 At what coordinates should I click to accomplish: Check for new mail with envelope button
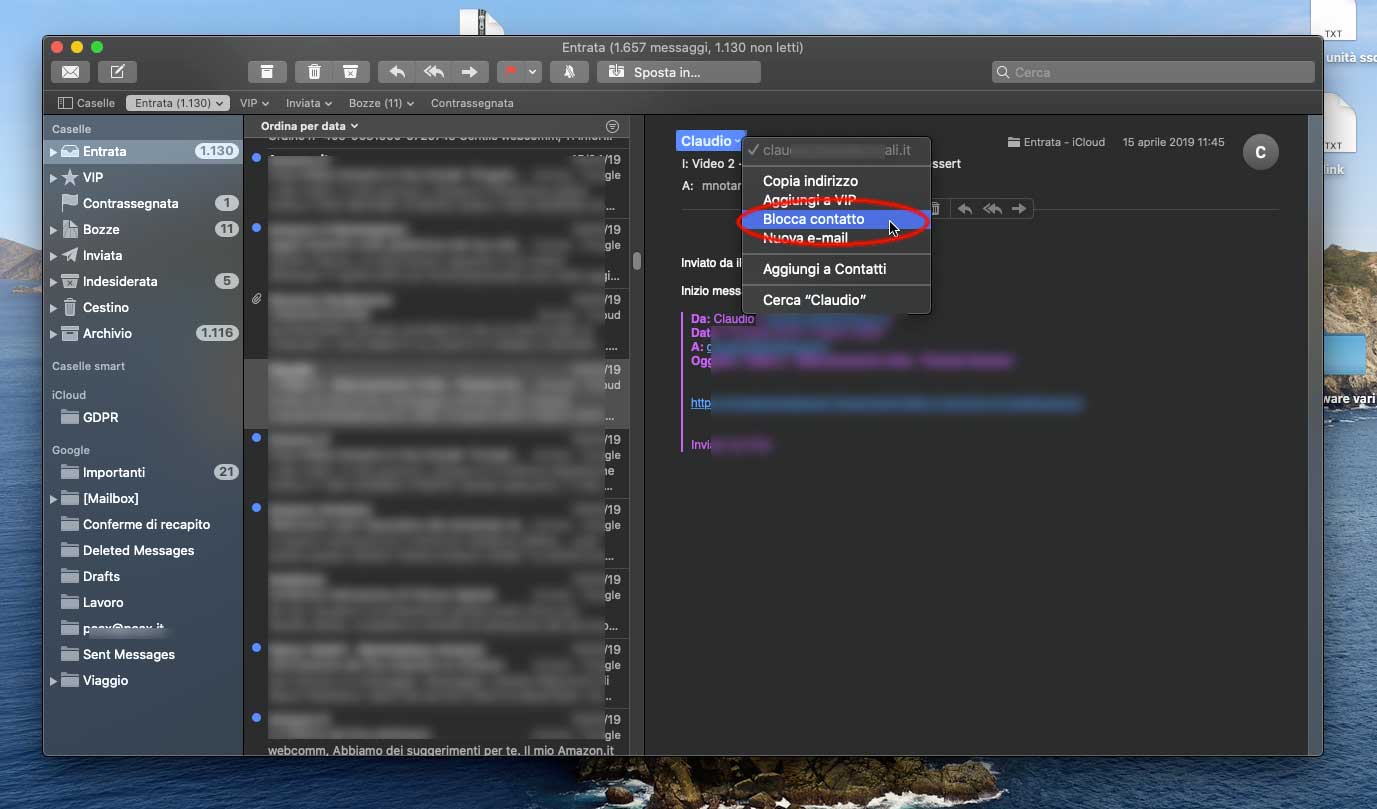70,72
